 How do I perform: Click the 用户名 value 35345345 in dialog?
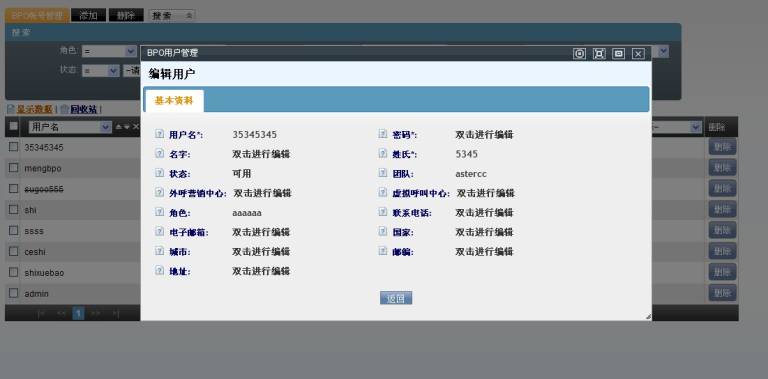pyautogui.click(x=255, y=135)
